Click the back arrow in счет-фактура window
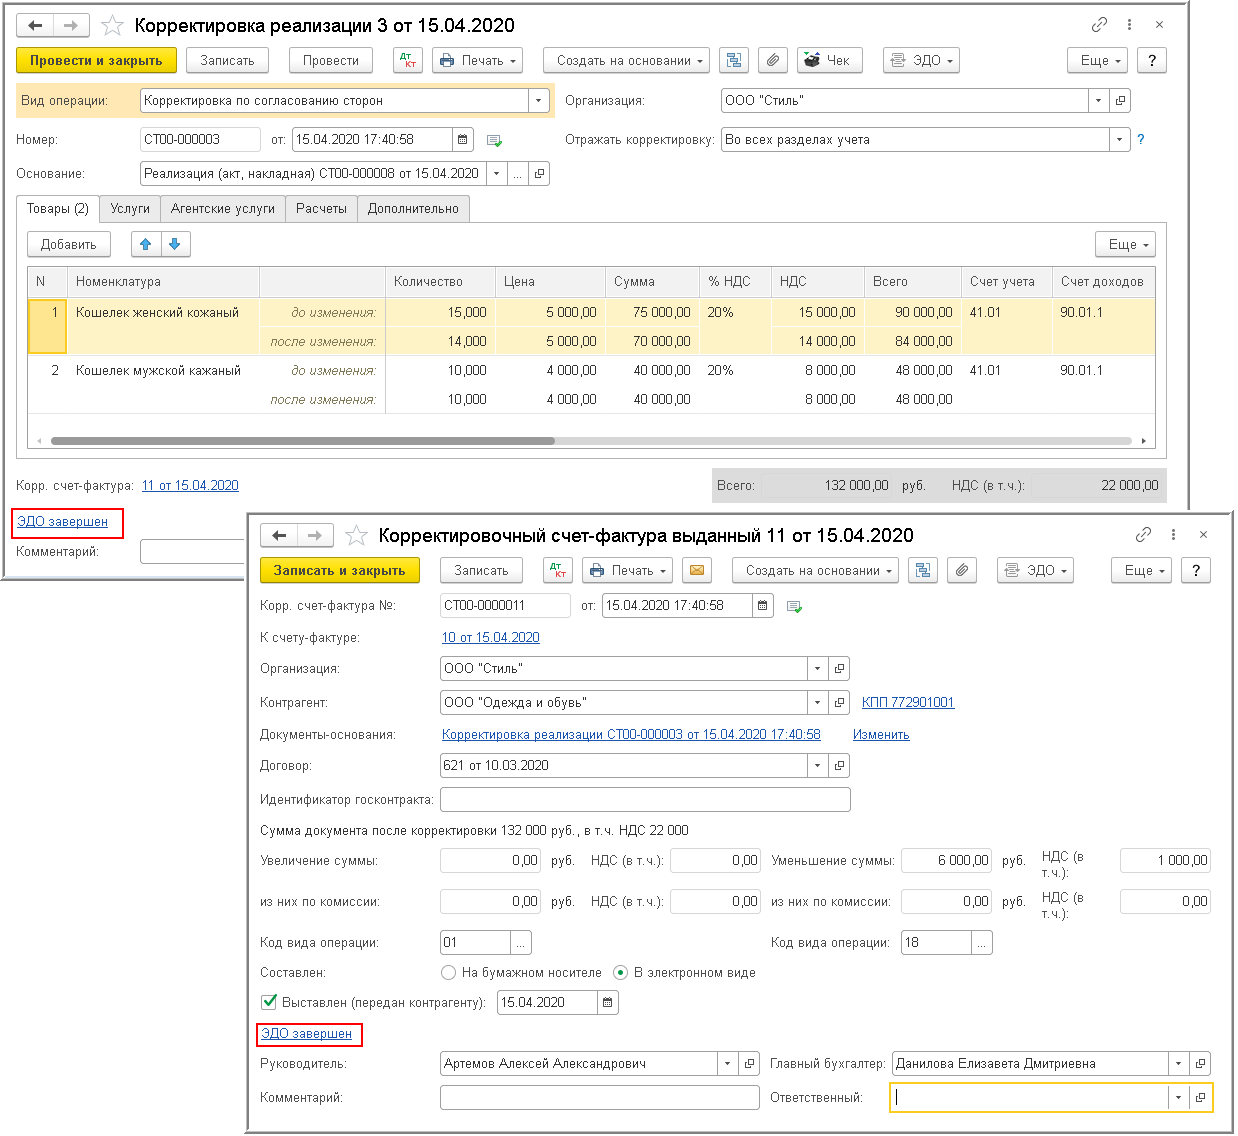 (x=279, y=536)
